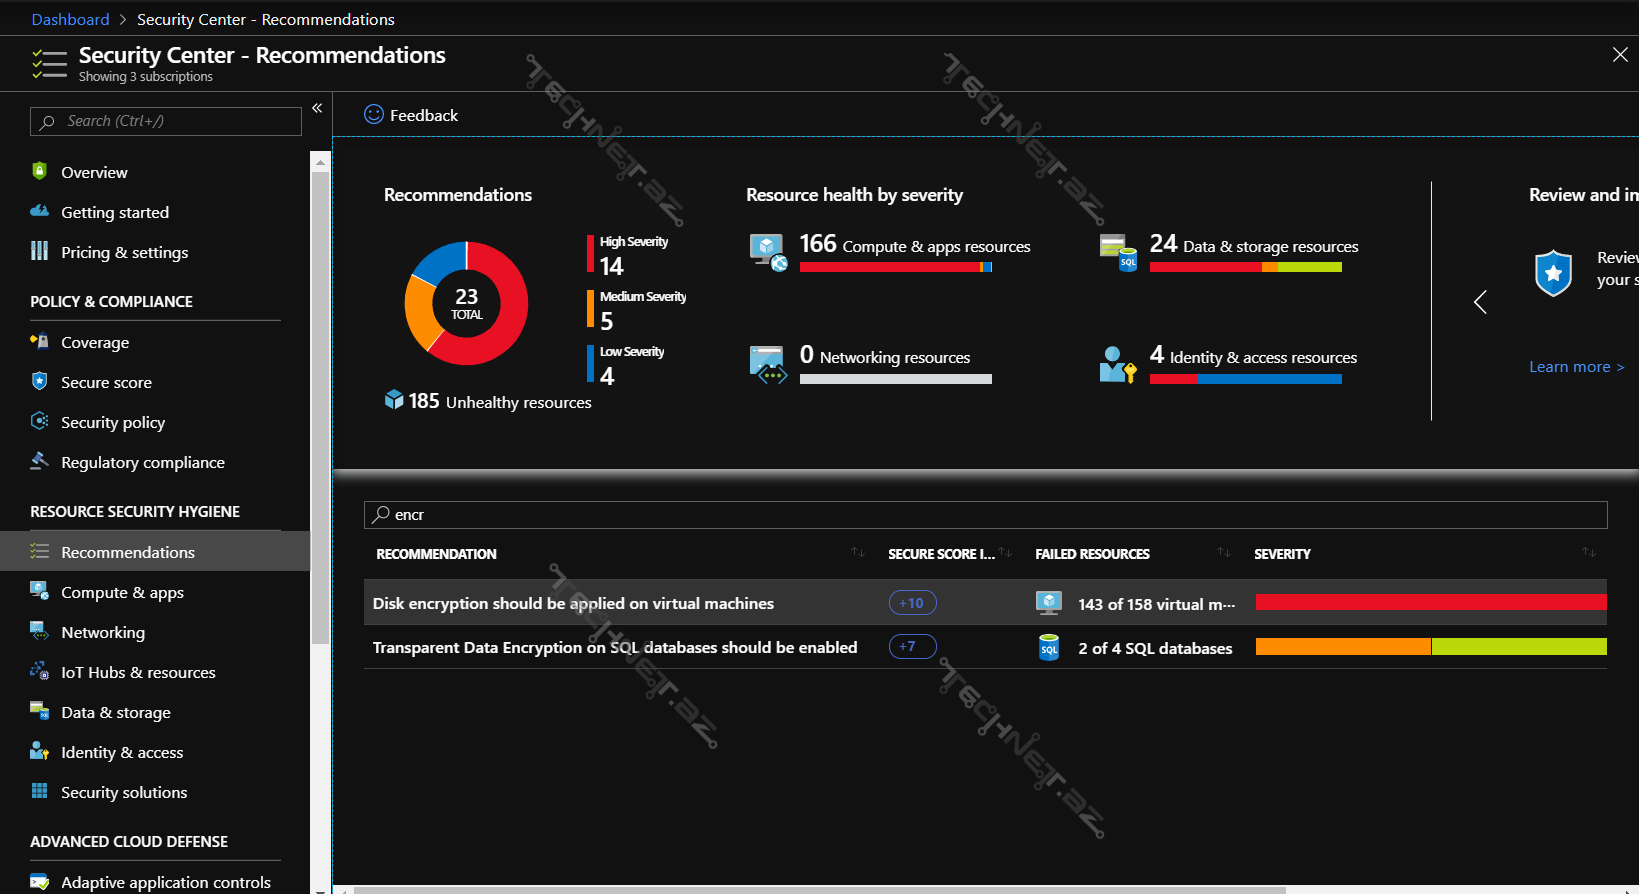Viewport: 1639px width, 894px height.
Task: Click the Identity & access resources icon
Action: pyautogui.click(x=1117, y=364)
